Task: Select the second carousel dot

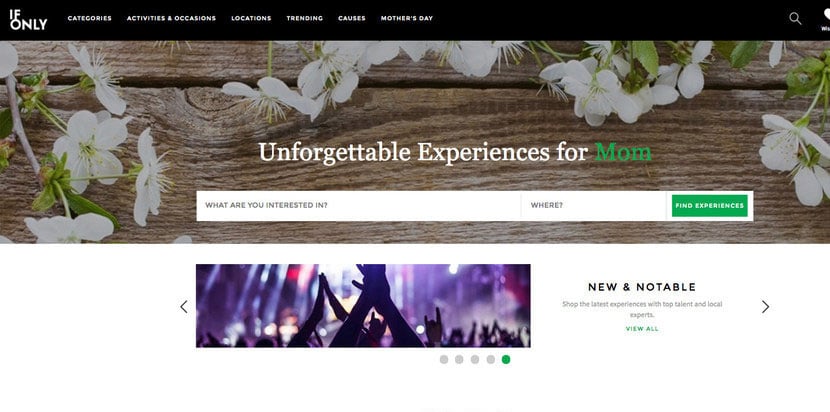Action: point(459,360)
